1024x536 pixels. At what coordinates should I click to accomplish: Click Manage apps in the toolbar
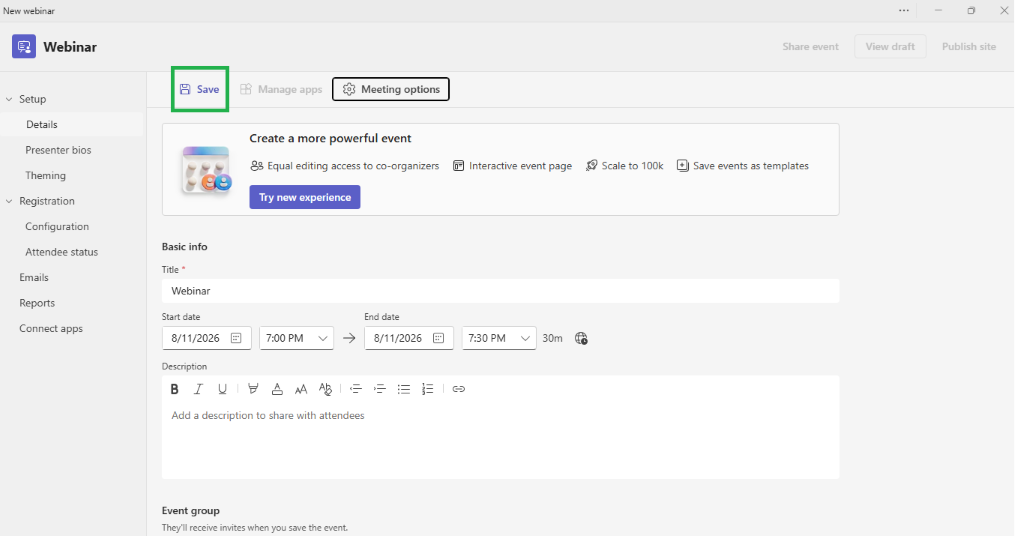(x=281, y=89)
